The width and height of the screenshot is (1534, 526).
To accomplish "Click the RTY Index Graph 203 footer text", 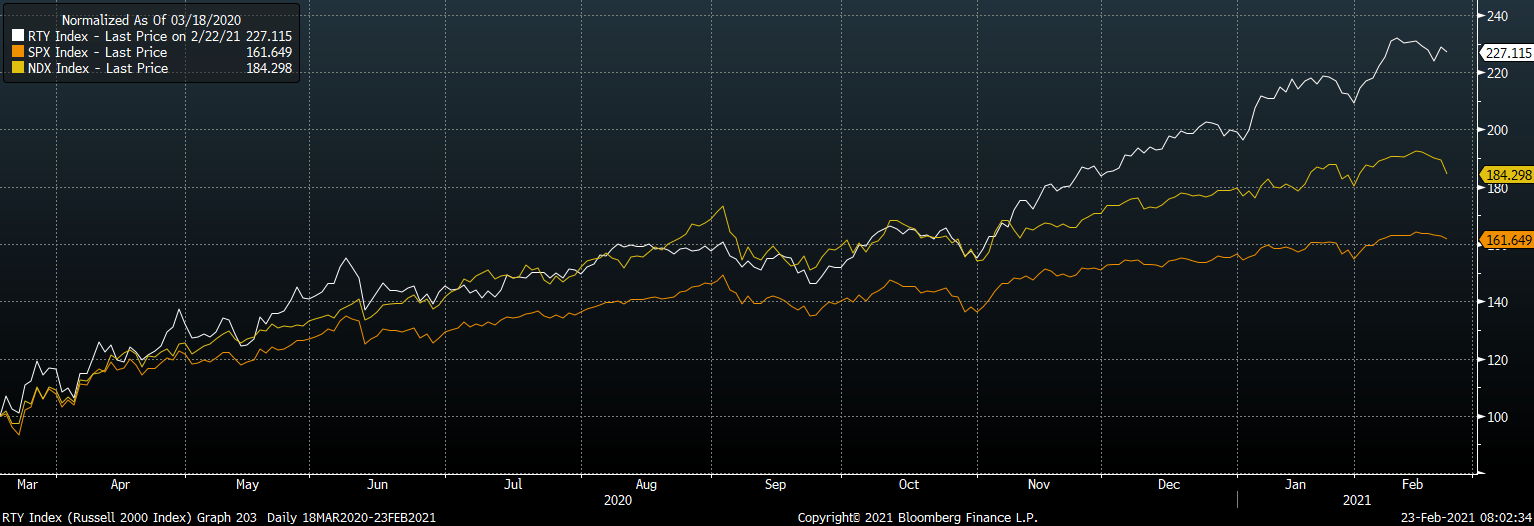I will point(129,518).
